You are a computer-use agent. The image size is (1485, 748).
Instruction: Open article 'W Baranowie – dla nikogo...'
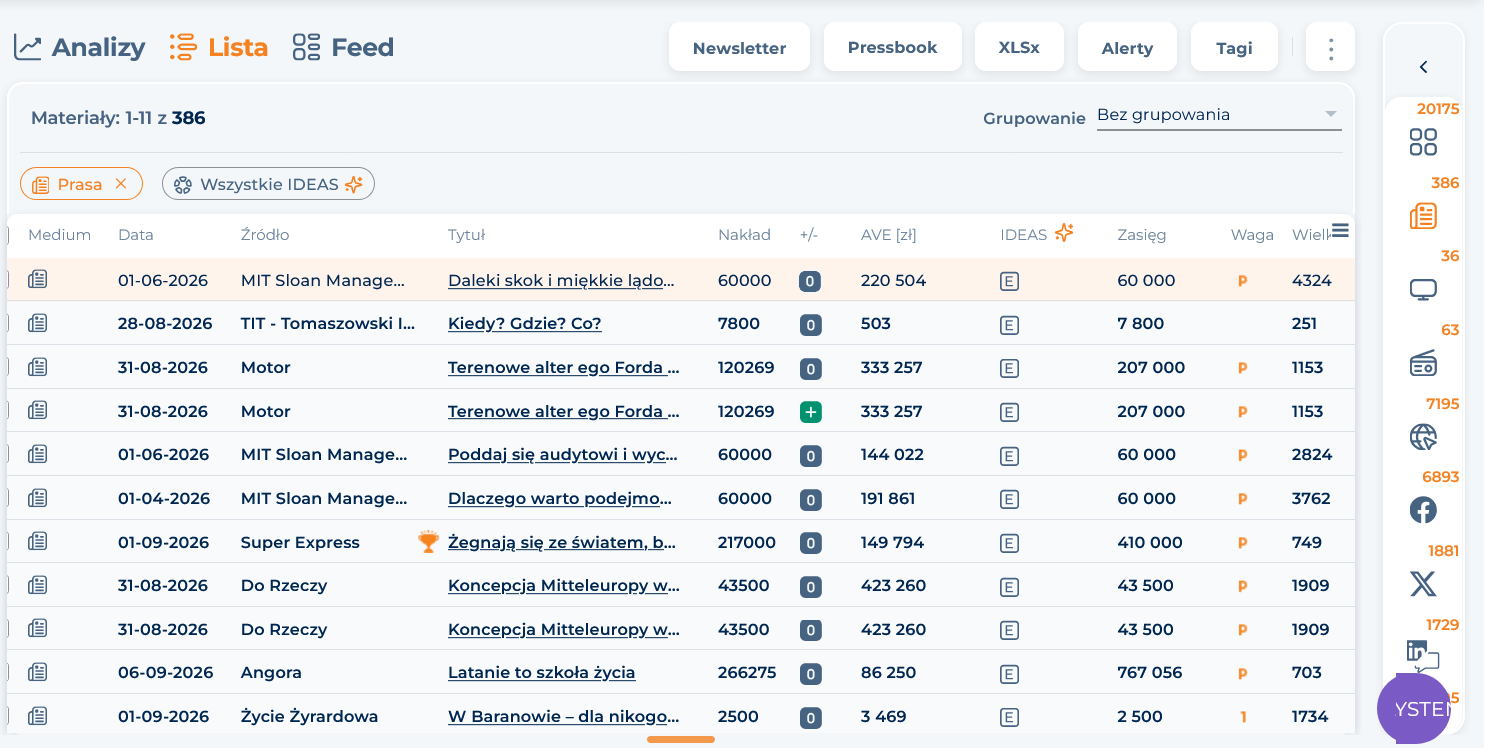tap(564, 717)
